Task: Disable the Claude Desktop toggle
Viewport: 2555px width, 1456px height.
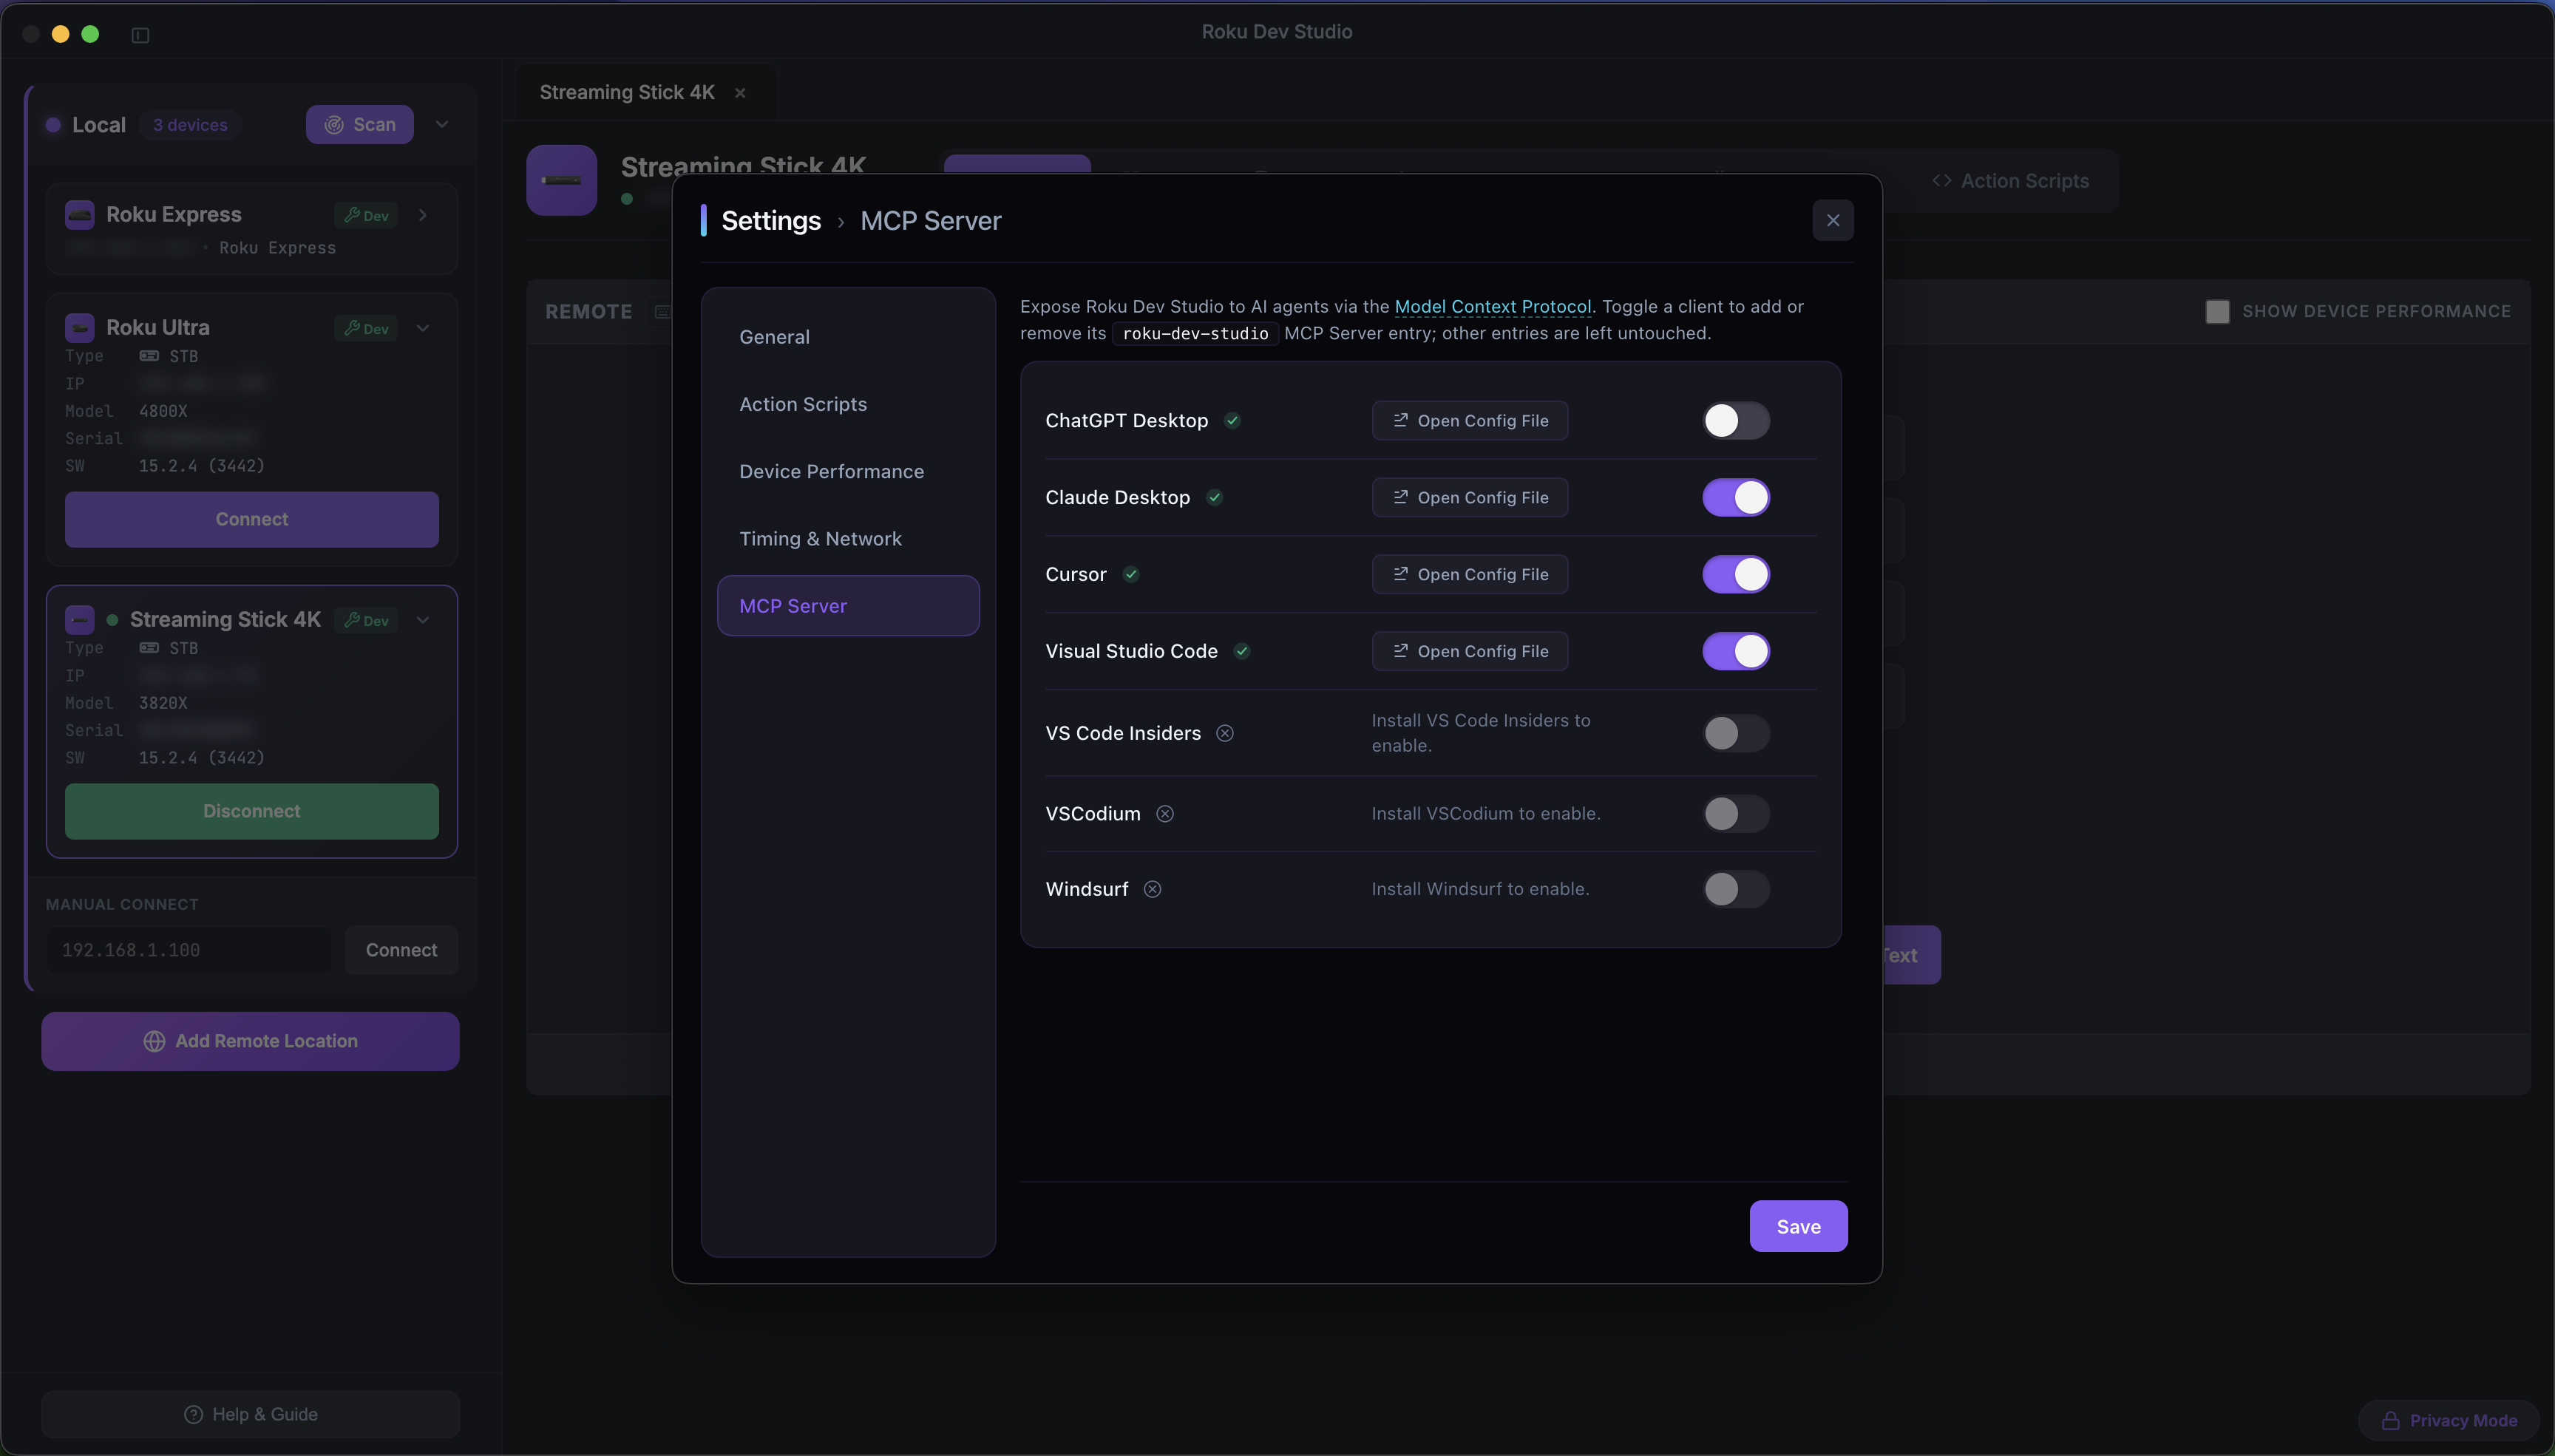Action: (1736, 497)
